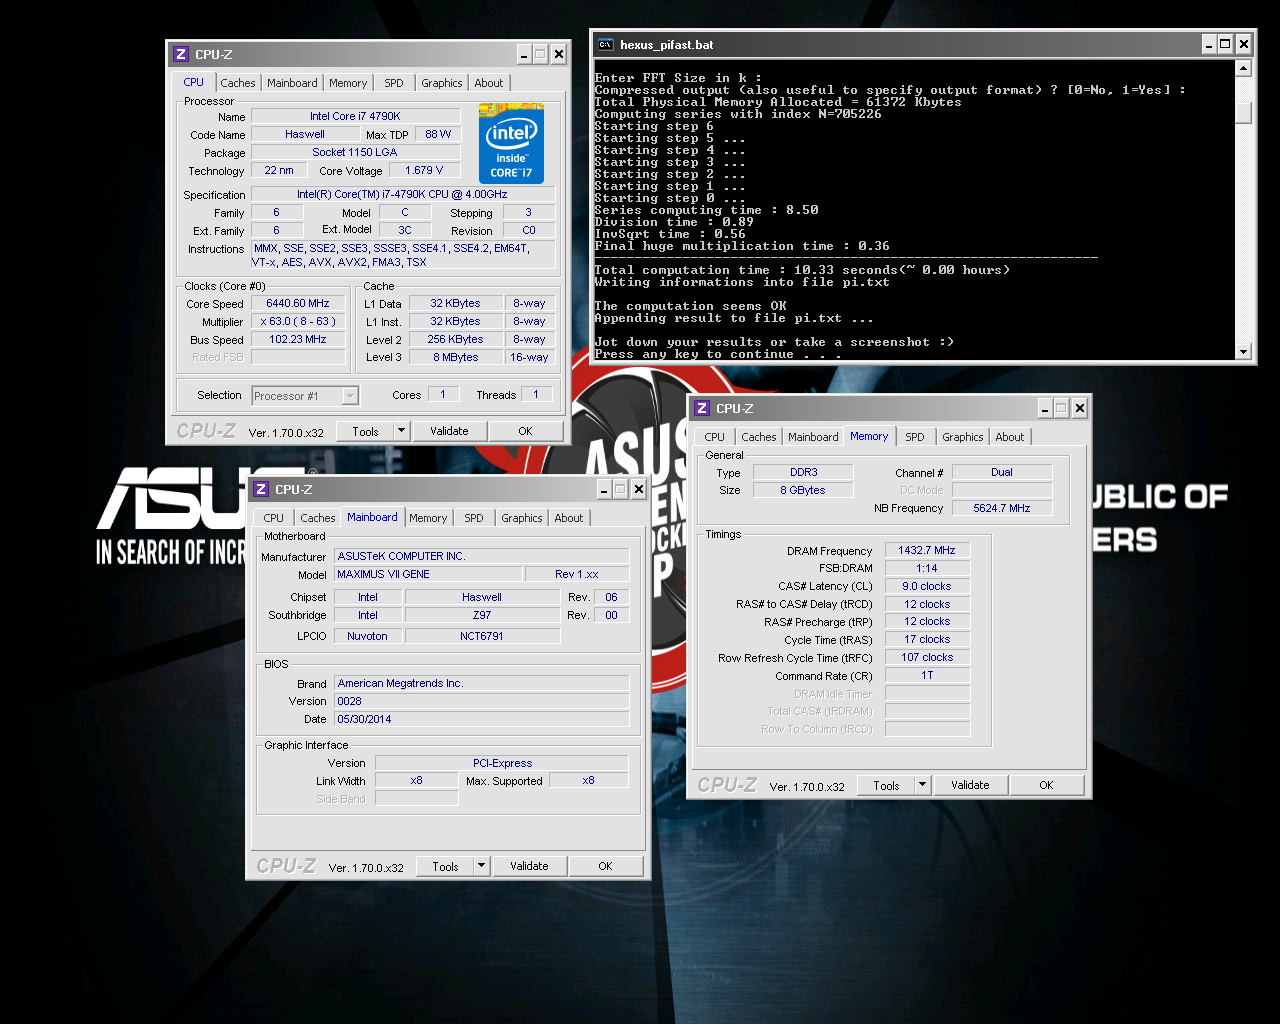Open Graphics tab in the Memory window

click(963, 437)
